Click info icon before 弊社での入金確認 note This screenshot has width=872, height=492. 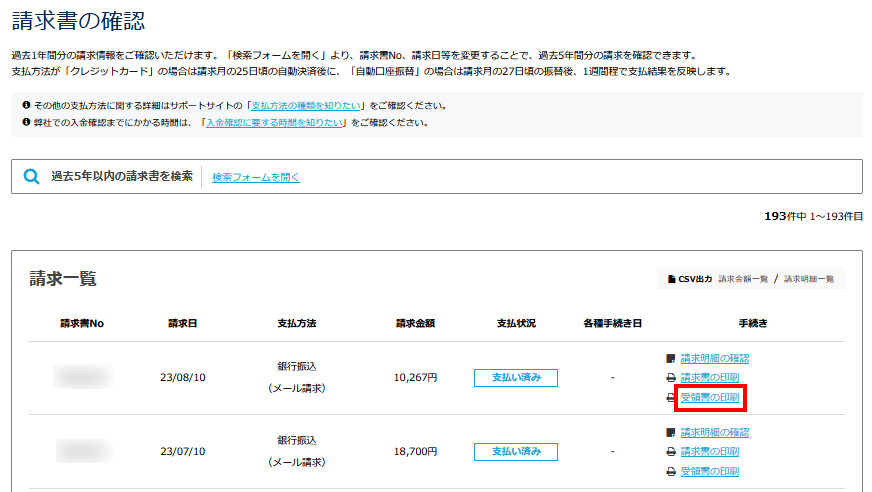(x=25, y=122)
